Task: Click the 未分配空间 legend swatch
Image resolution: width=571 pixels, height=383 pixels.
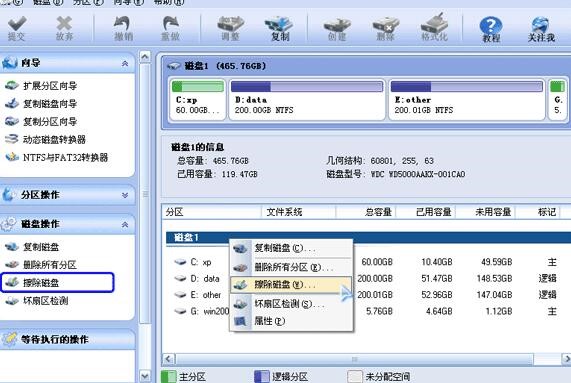Action: 355,377
